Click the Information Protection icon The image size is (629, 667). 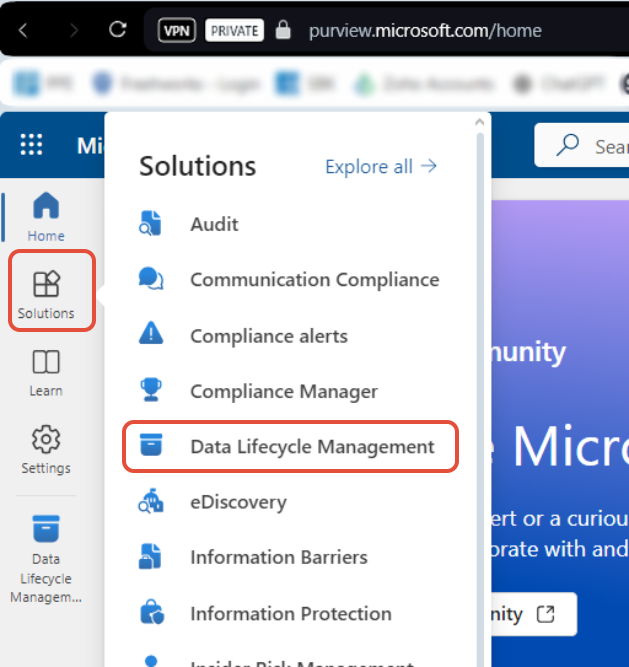[x=152, y=612]
